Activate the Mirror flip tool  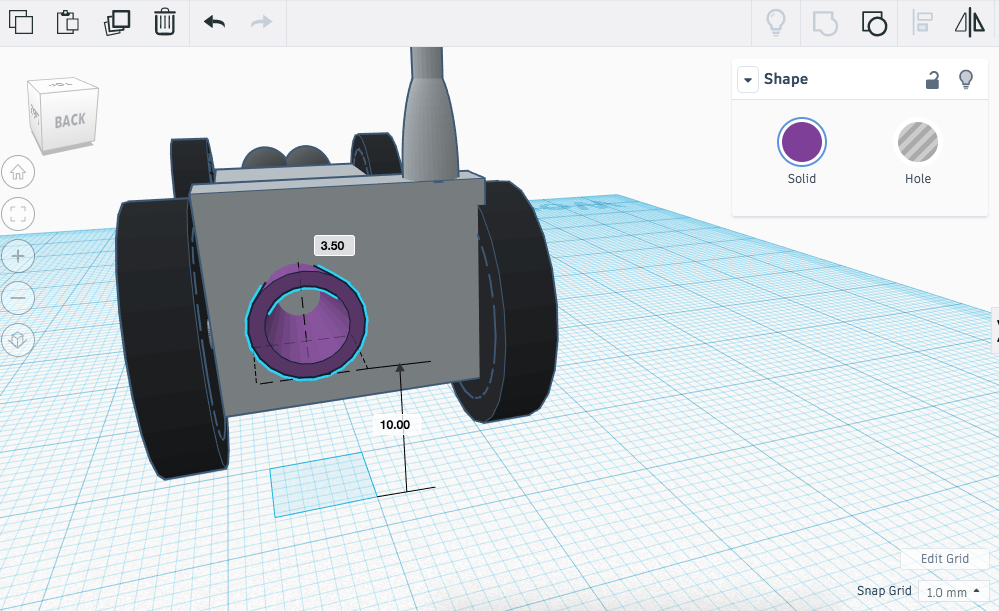pyautogui.click(x=970, y=22)
